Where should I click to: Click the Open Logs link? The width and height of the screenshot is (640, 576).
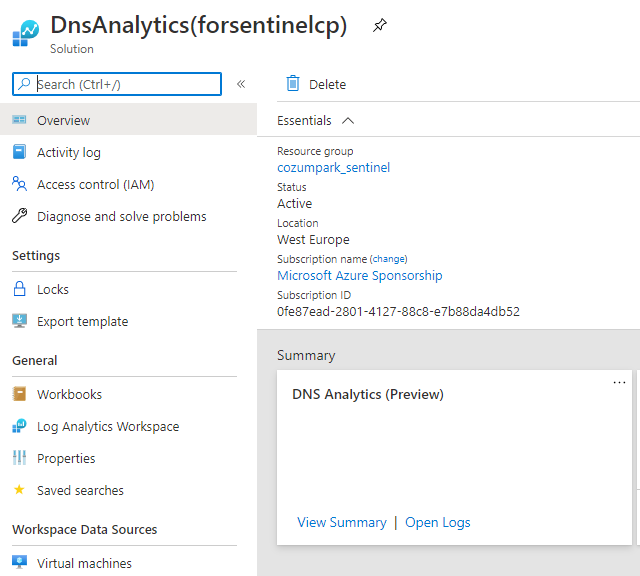point(438,523)
